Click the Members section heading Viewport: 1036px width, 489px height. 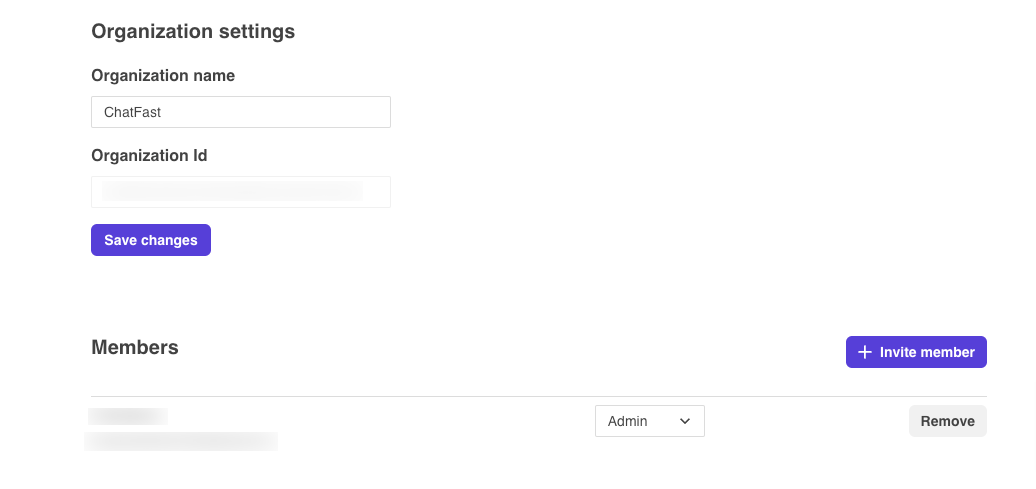coord(135,347)
